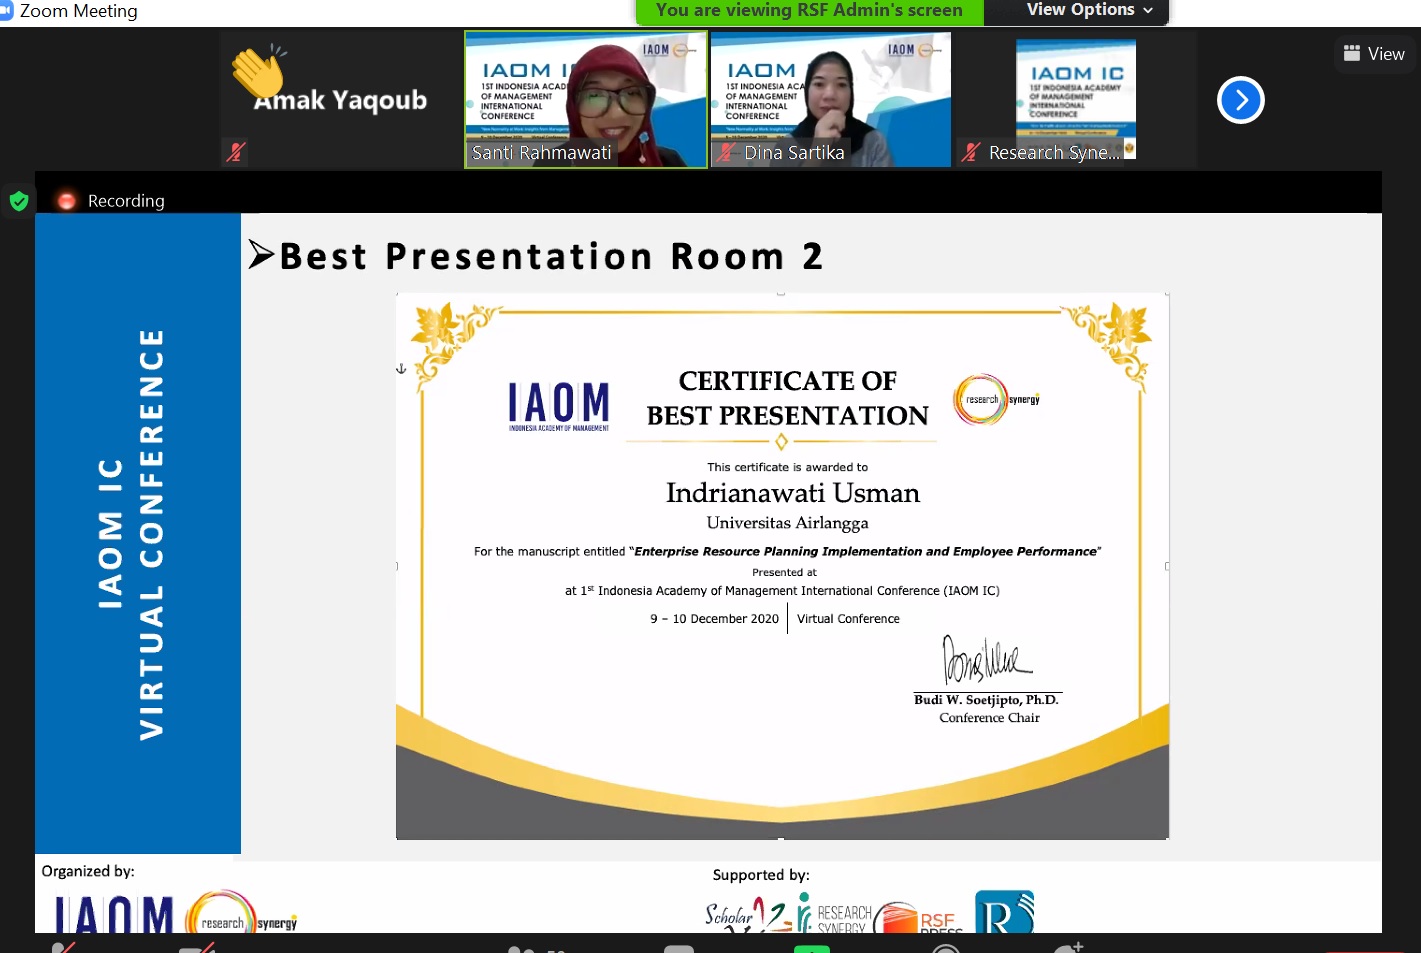Click the '9 - 10 December 2020' date
Image resolution: width=1421 pixels, height=953 pixels.
tap(714, 619)
